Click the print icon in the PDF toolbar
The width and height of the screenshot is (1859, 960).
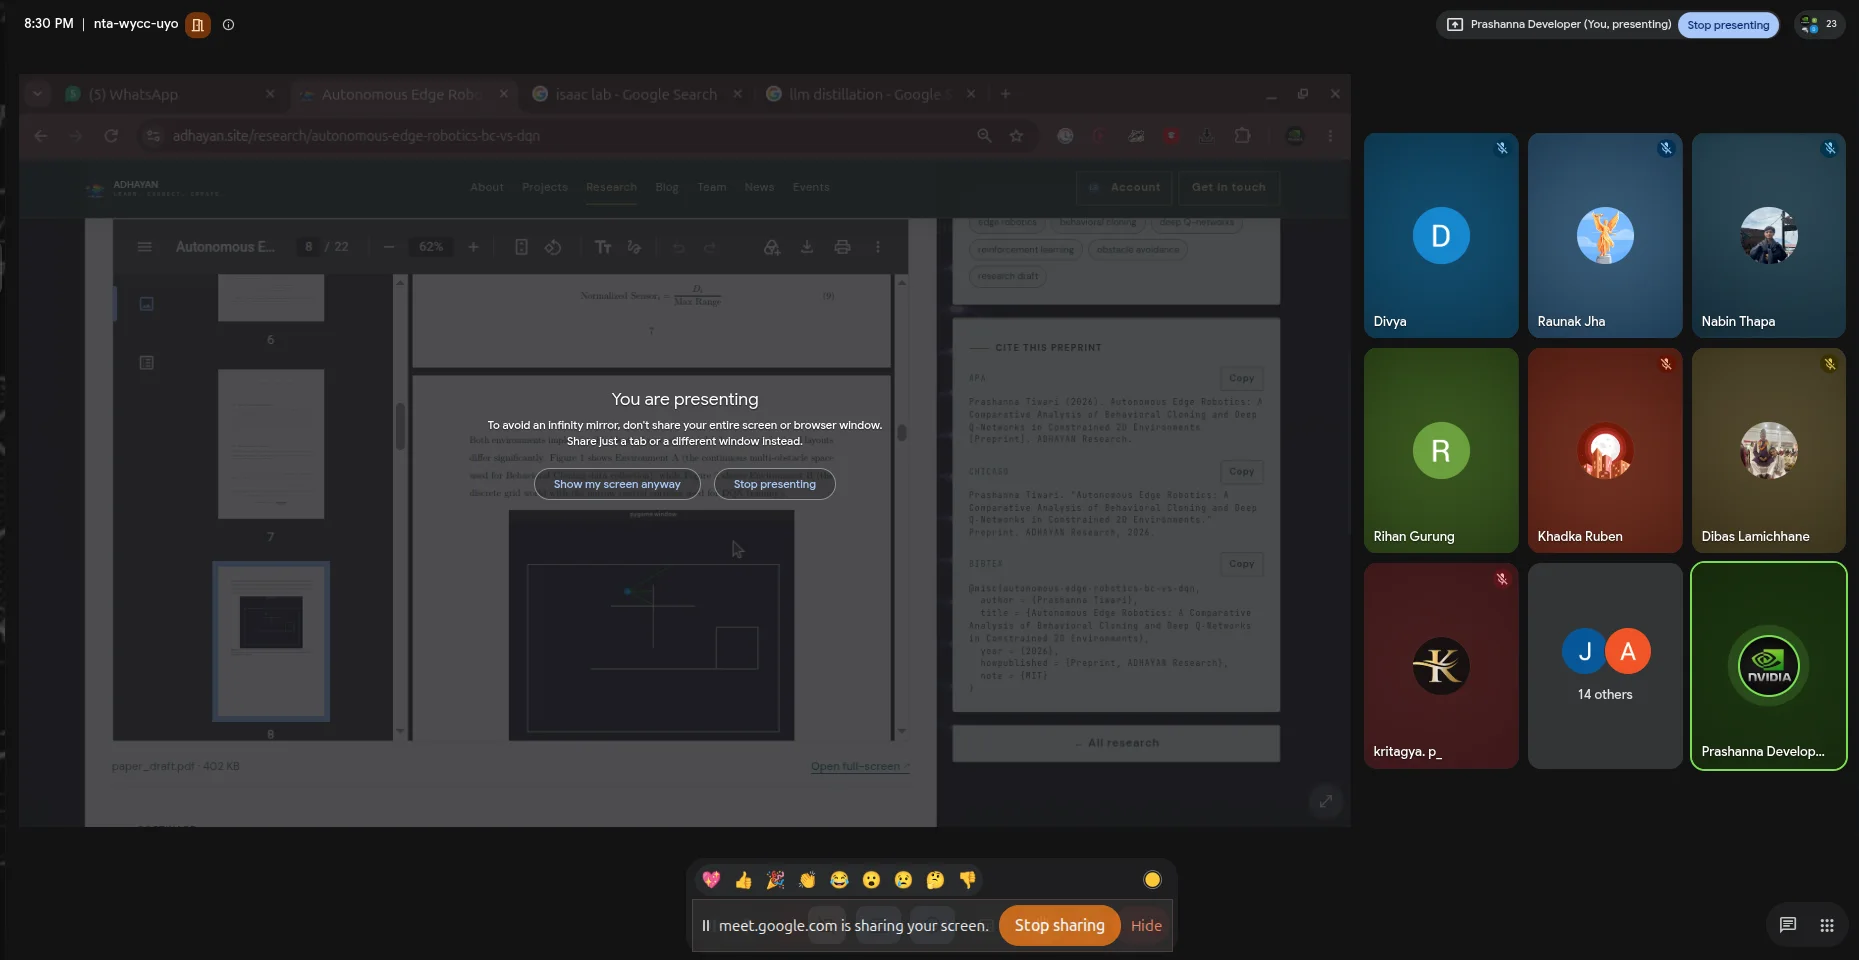(843, 247)
